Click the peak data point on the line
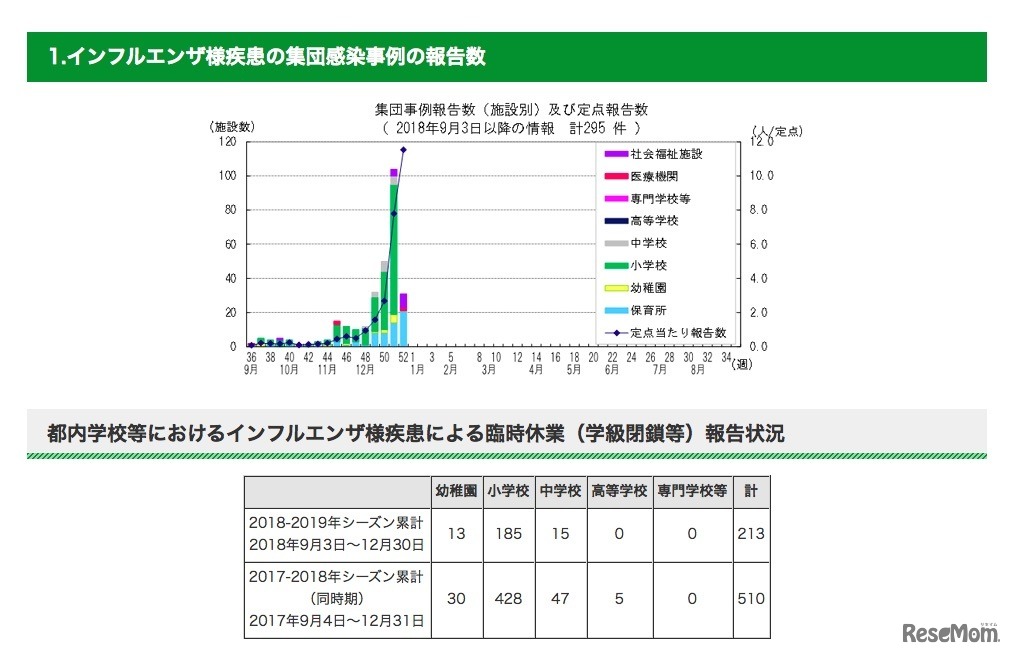The width and height of the screenshot is (1013, 656). pos(404,148)
